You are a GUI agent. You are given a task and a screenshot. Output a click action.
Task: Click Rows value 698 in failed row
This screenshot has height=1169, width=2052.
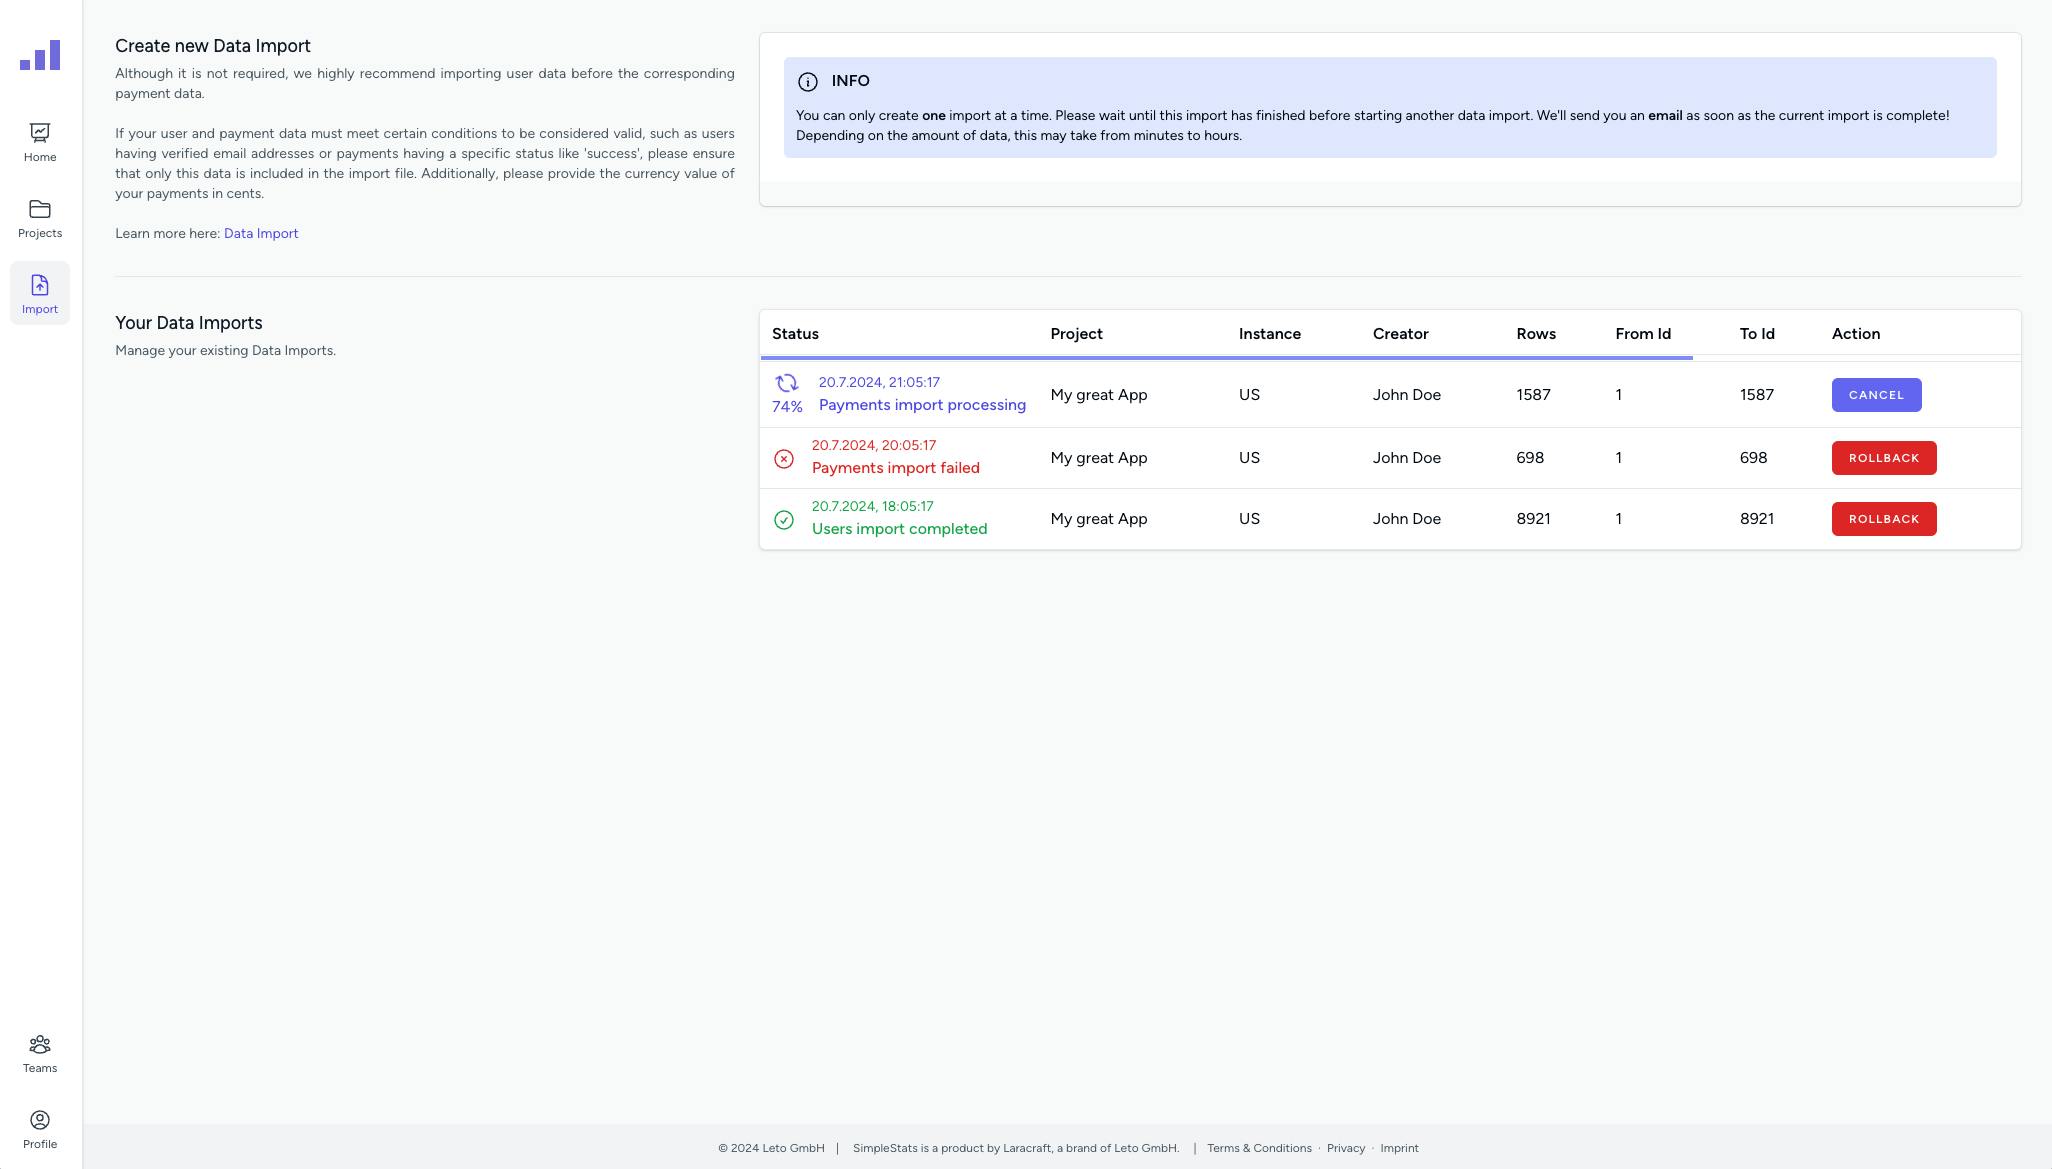click(1530, 458)
